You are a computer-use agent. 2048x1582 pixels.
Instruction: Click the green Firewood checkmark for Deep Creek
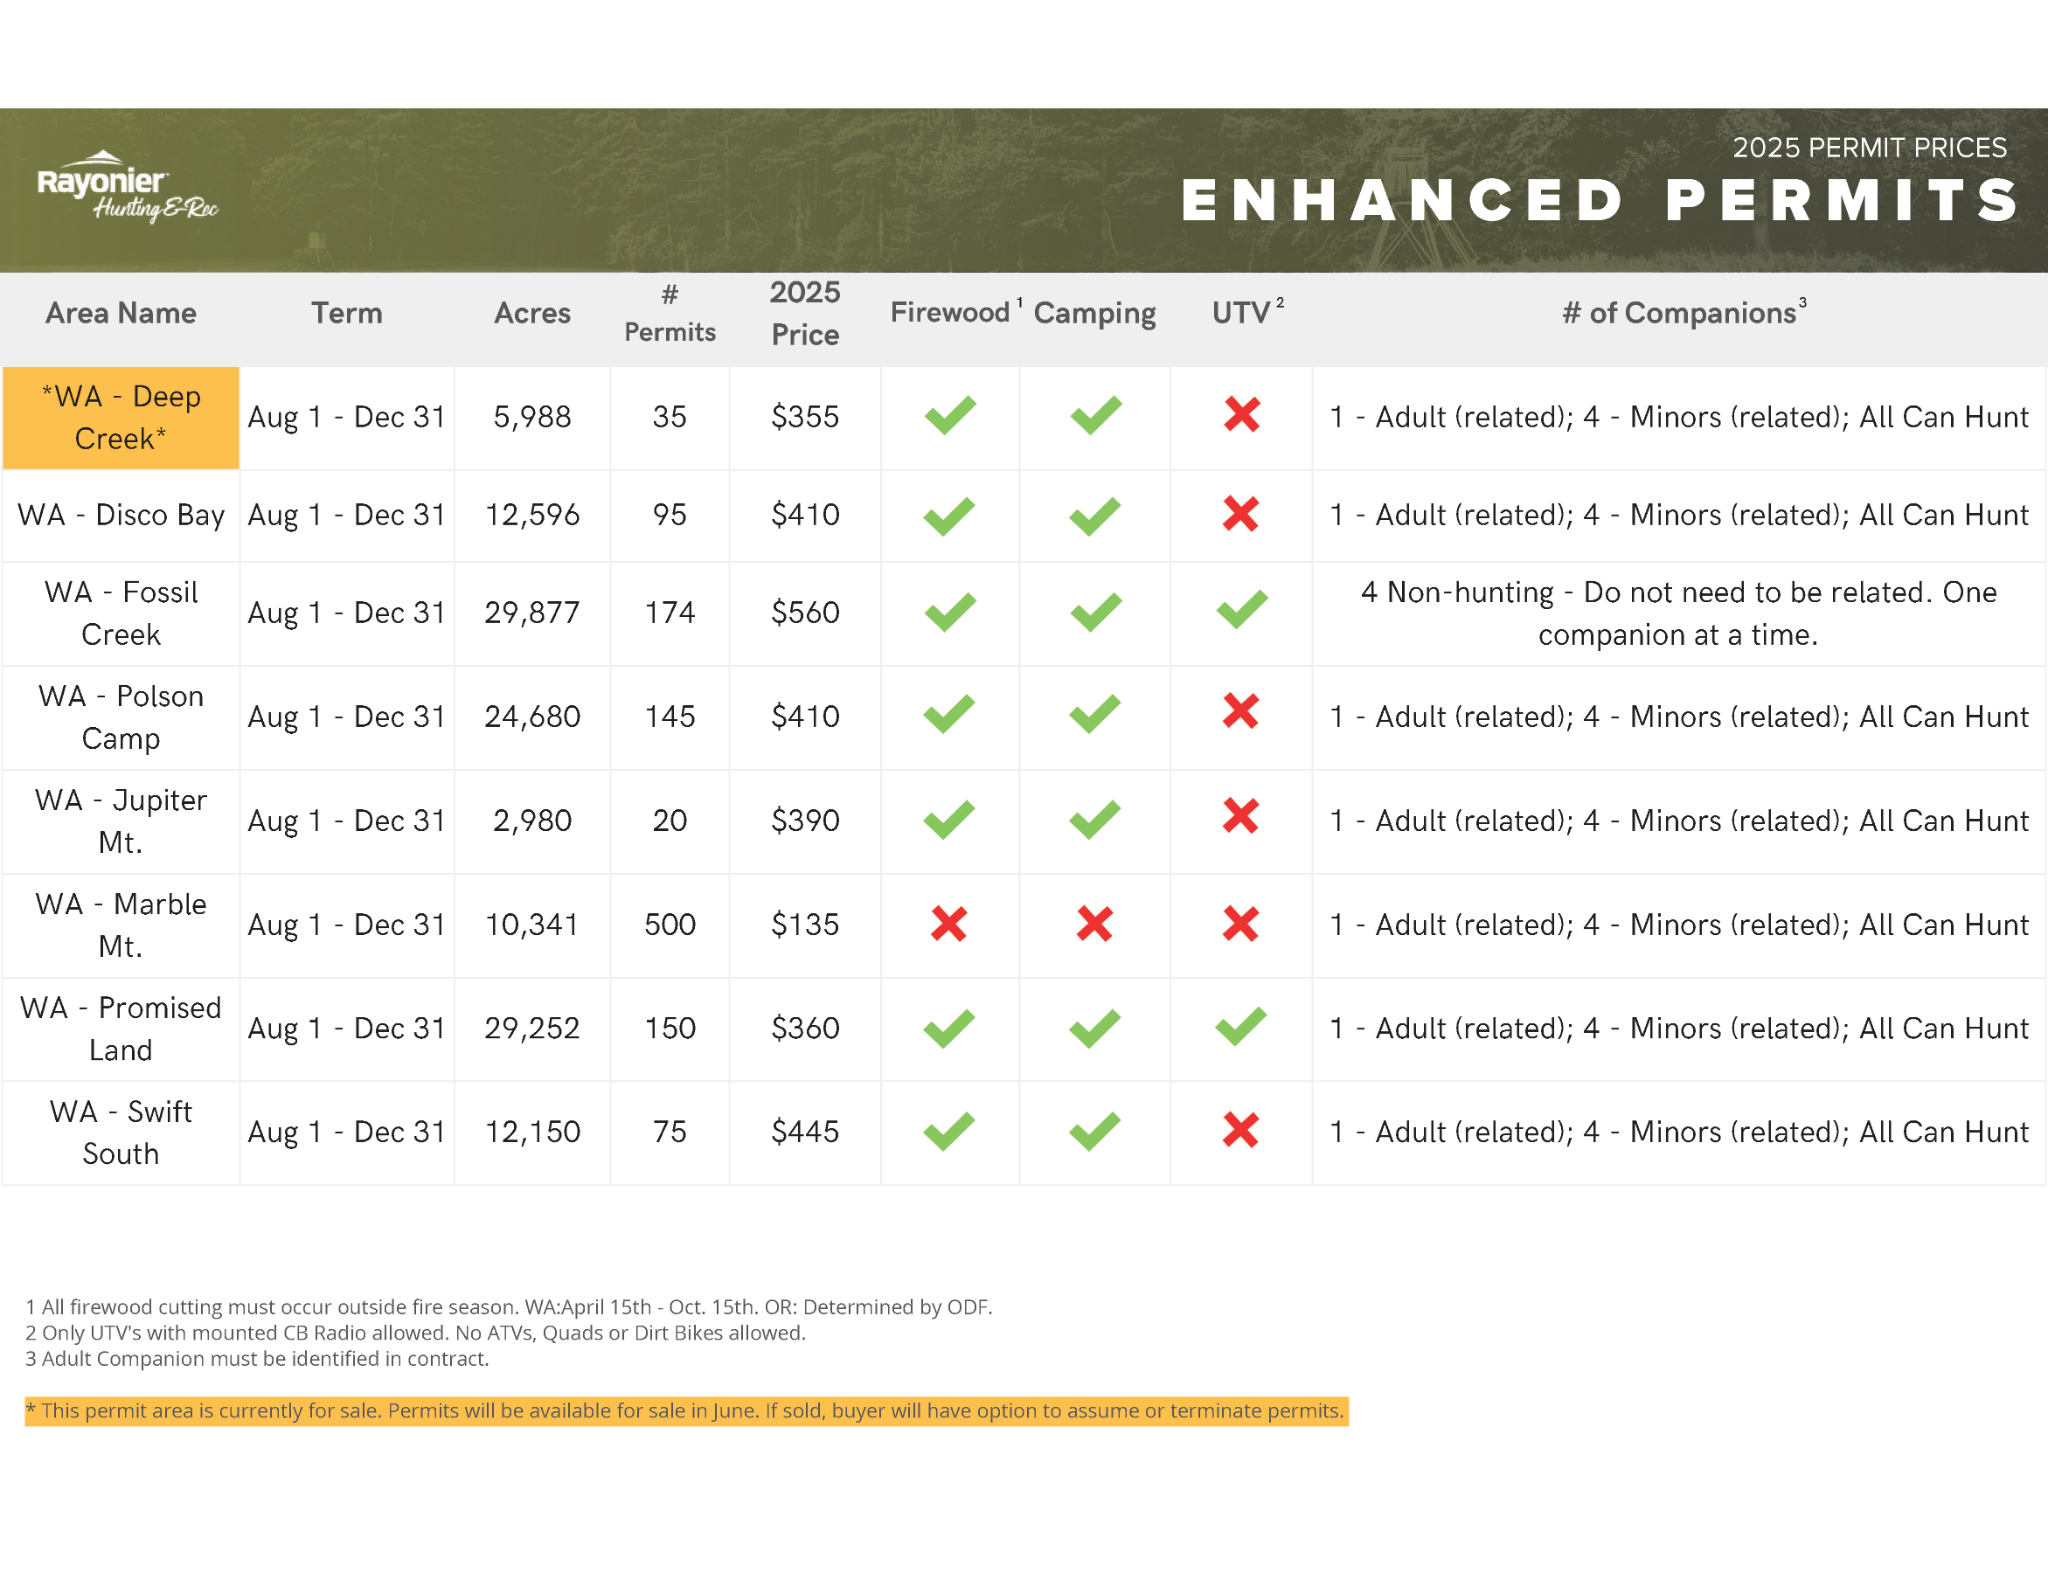(x=949, y=414)
